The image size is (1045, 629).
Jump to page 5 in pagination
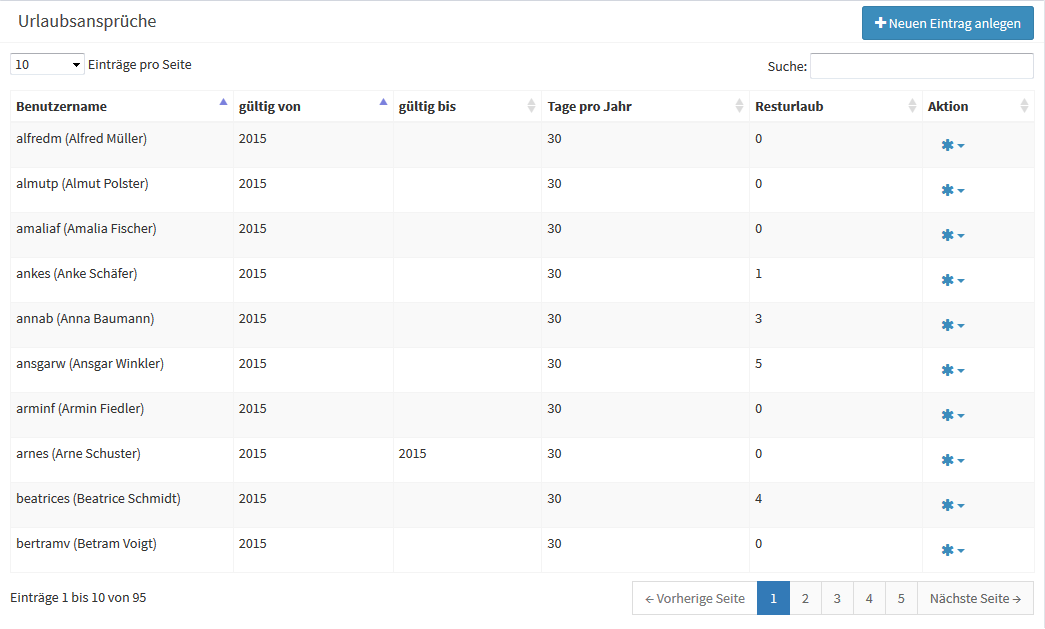point(901,599)
